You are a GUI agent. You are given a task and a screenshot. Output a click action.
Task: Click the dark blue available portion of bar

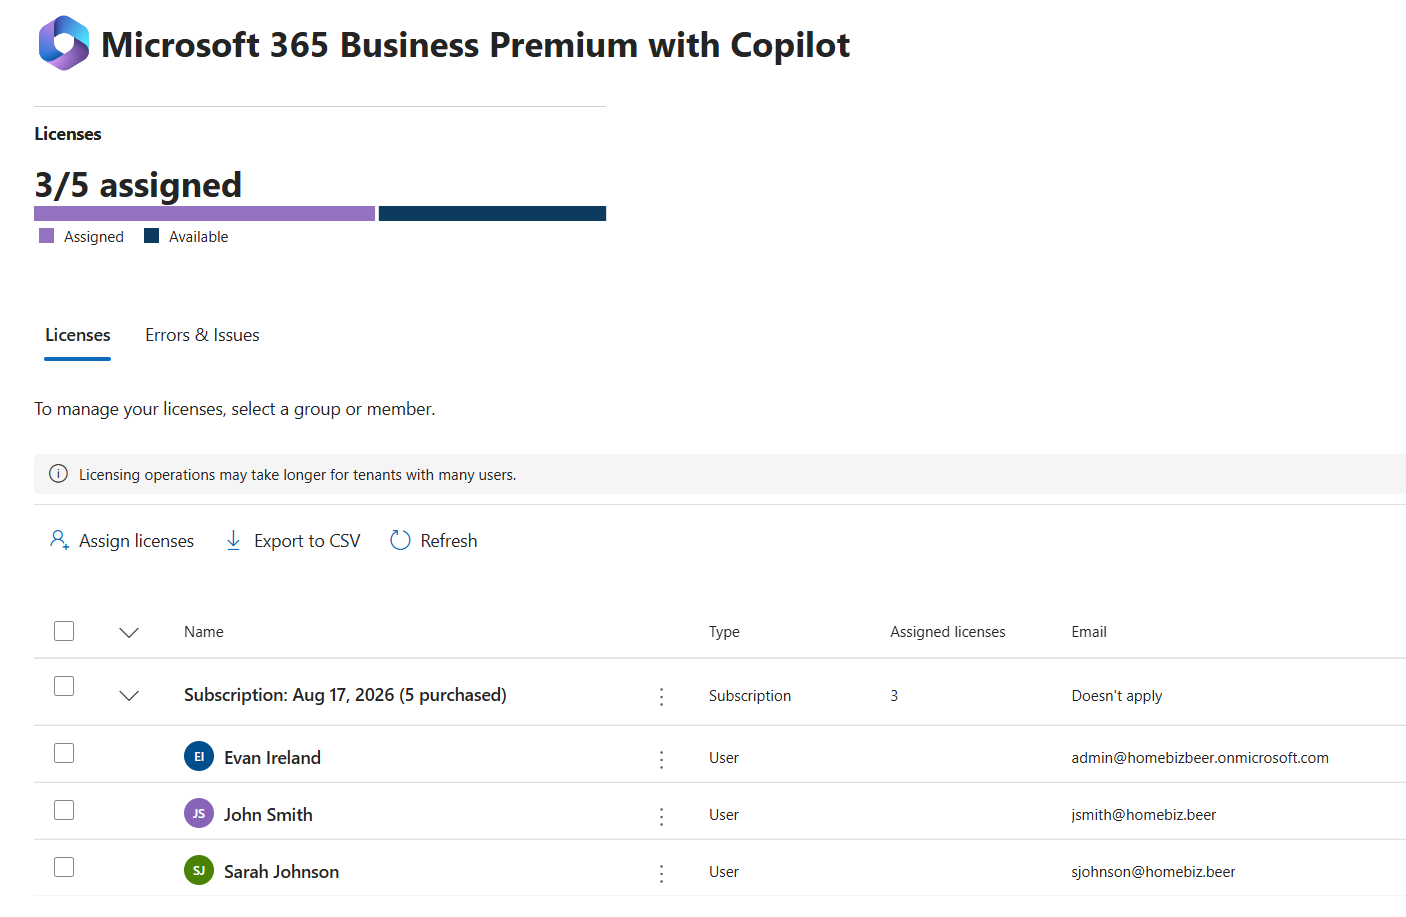[492, 213]
